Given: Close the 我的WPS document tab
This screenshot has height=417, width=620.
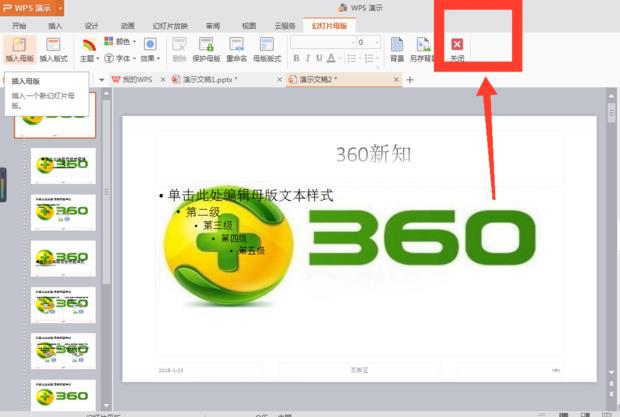Looking at the screenshot, I should [163, 80].
